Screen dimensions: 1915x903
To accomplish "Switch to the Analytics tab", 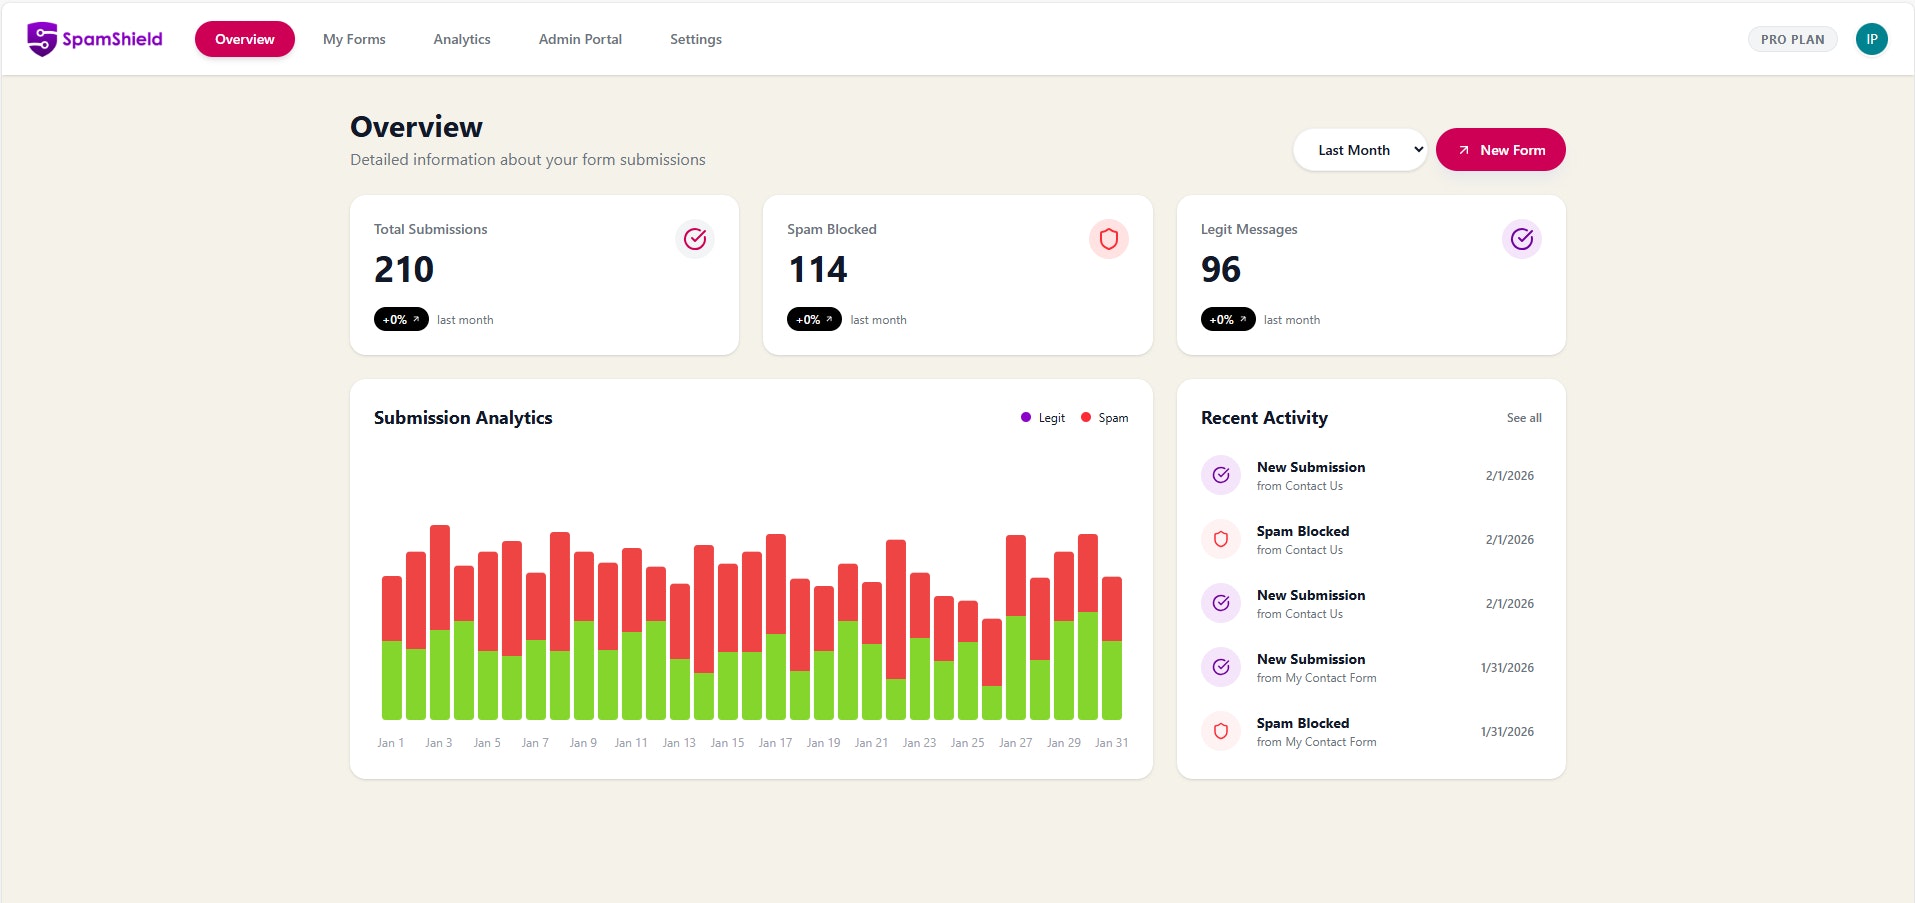I will (461, 39).
